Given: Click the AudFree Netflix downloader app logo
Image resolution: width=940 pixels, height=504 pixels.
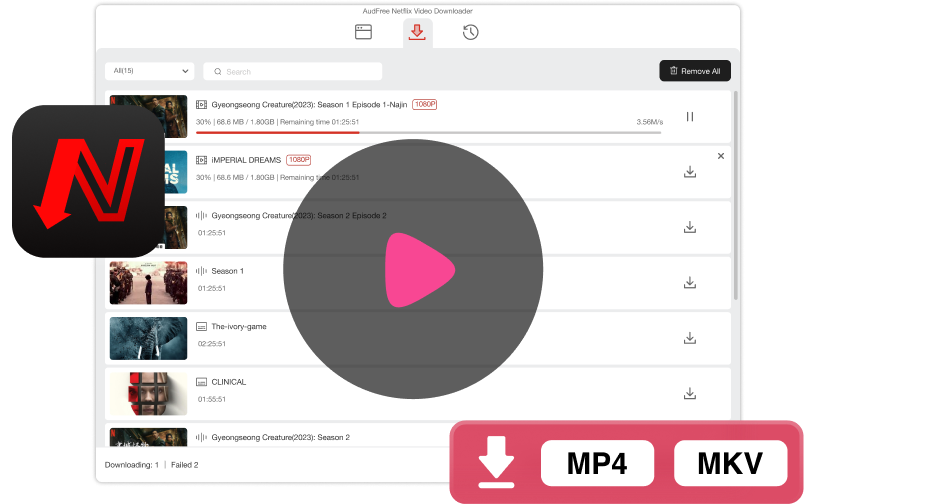Looking at the screenshot, I should click(88, 181).
